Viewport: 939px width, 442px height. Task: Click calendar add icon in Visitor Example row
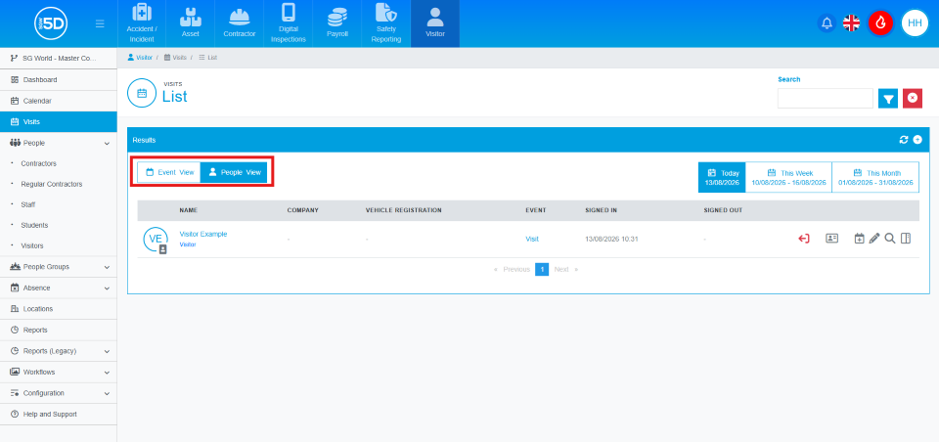(x=859, y=238)
